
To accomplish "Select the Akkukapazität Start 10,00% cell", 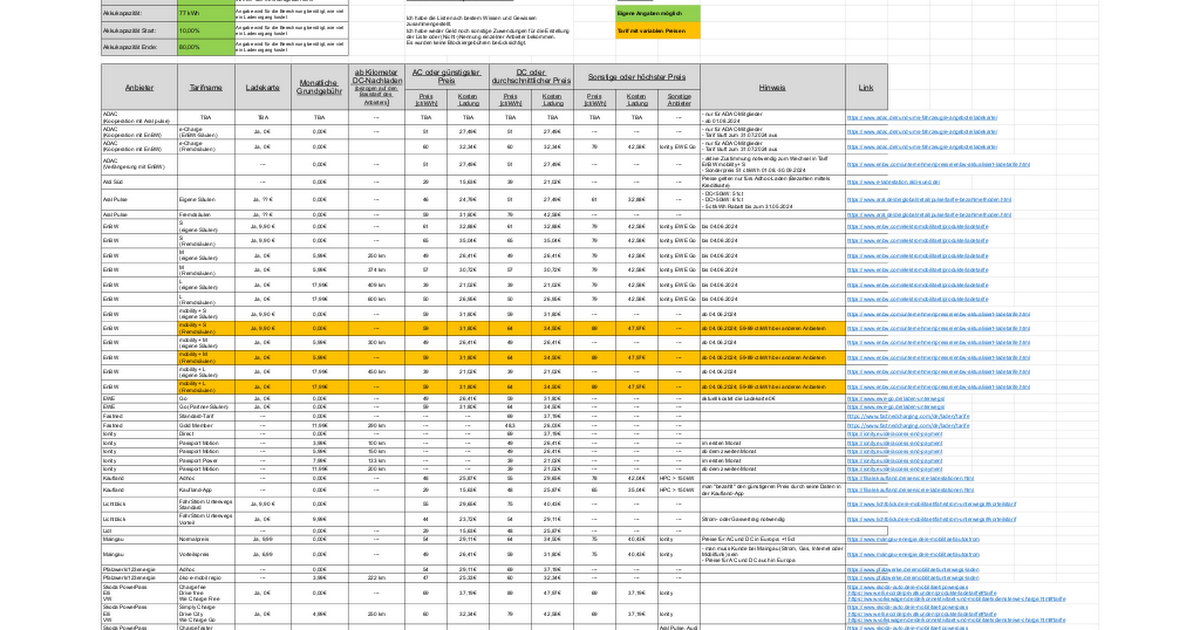I will 205,30.
